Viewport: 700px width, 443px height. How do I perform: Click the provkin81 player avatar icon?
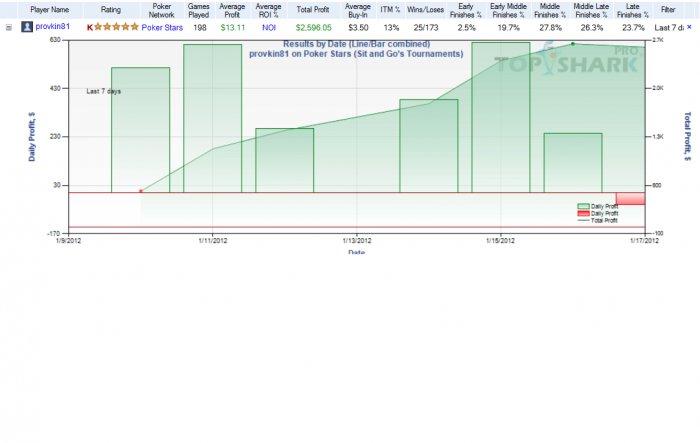(27, 27)
